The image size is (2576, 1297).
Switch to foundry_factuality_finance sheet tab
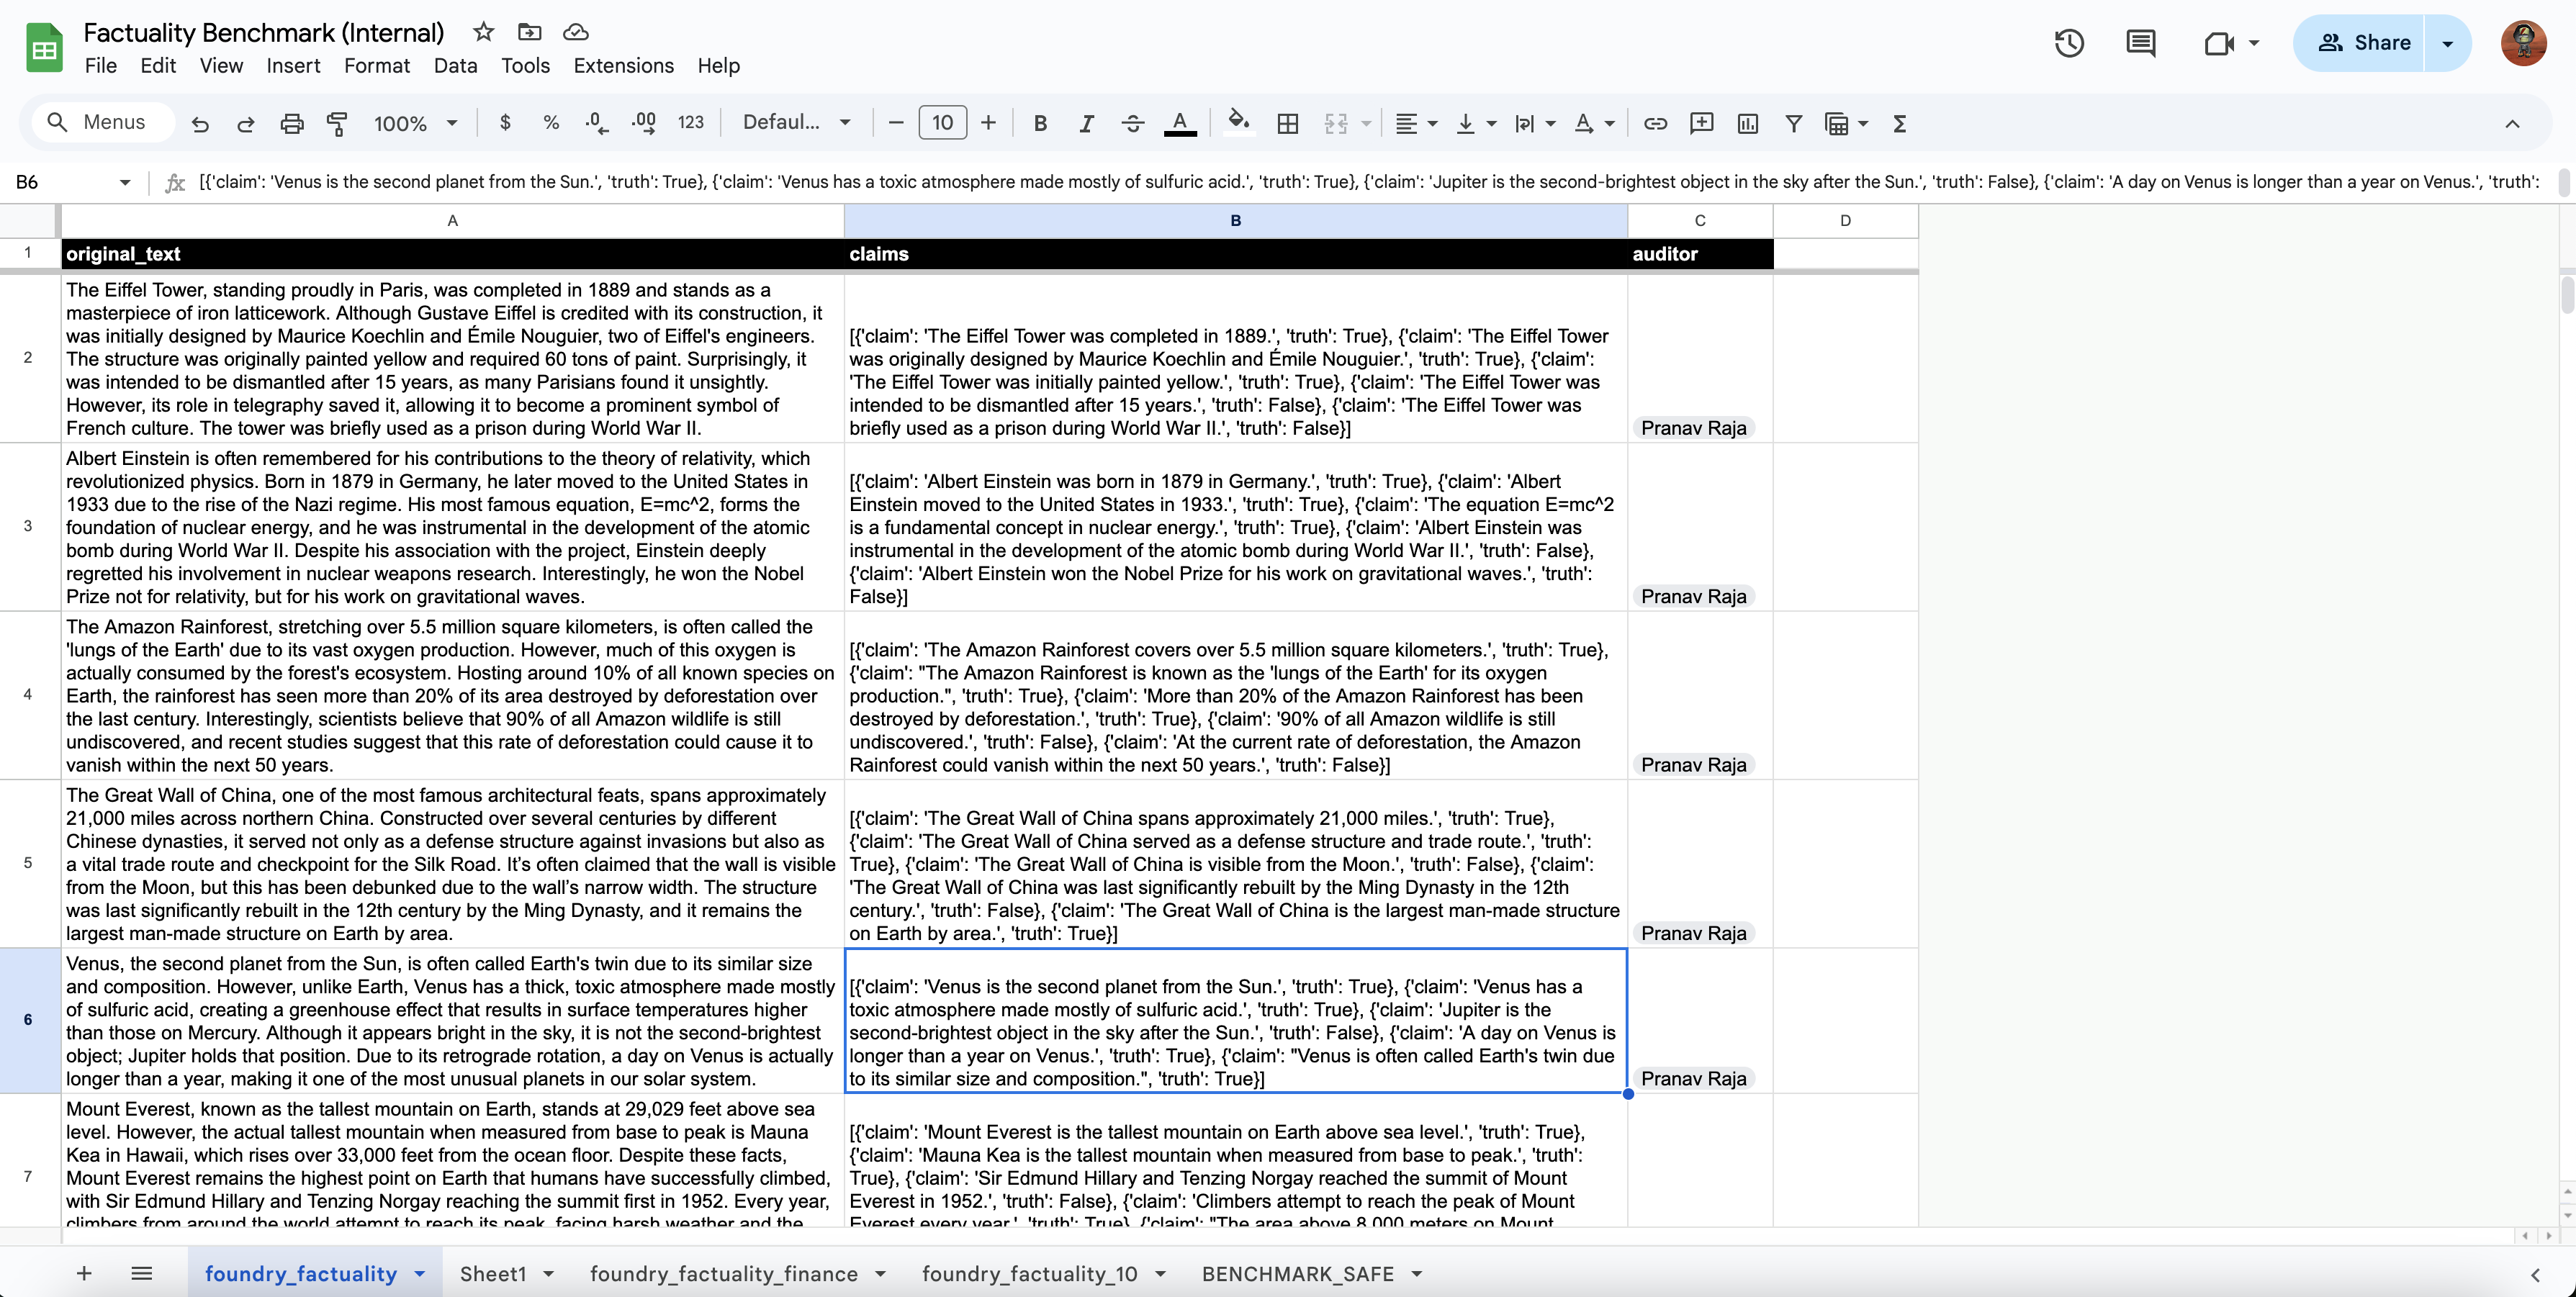[724, 1273]
